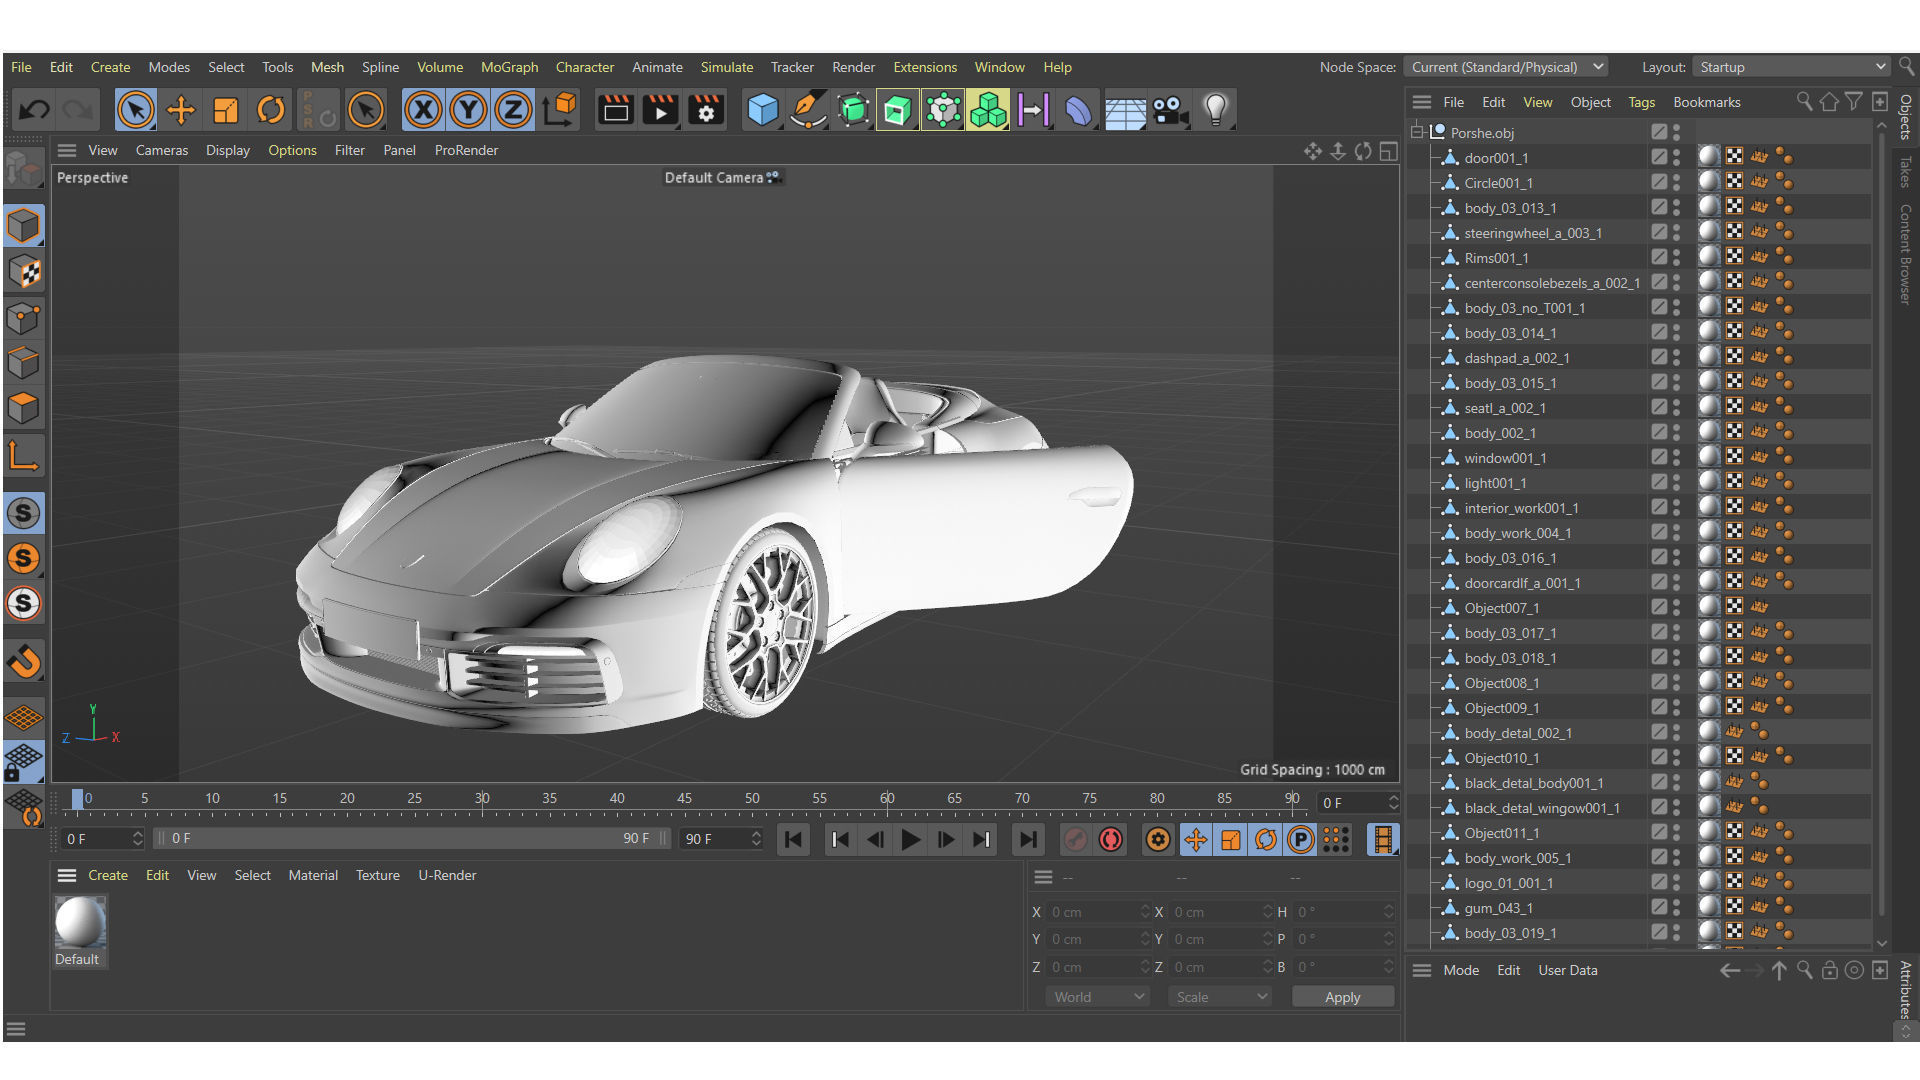Select the Live Selection tool
This screenshot has height=1080, width=1920.
point(135,110)
